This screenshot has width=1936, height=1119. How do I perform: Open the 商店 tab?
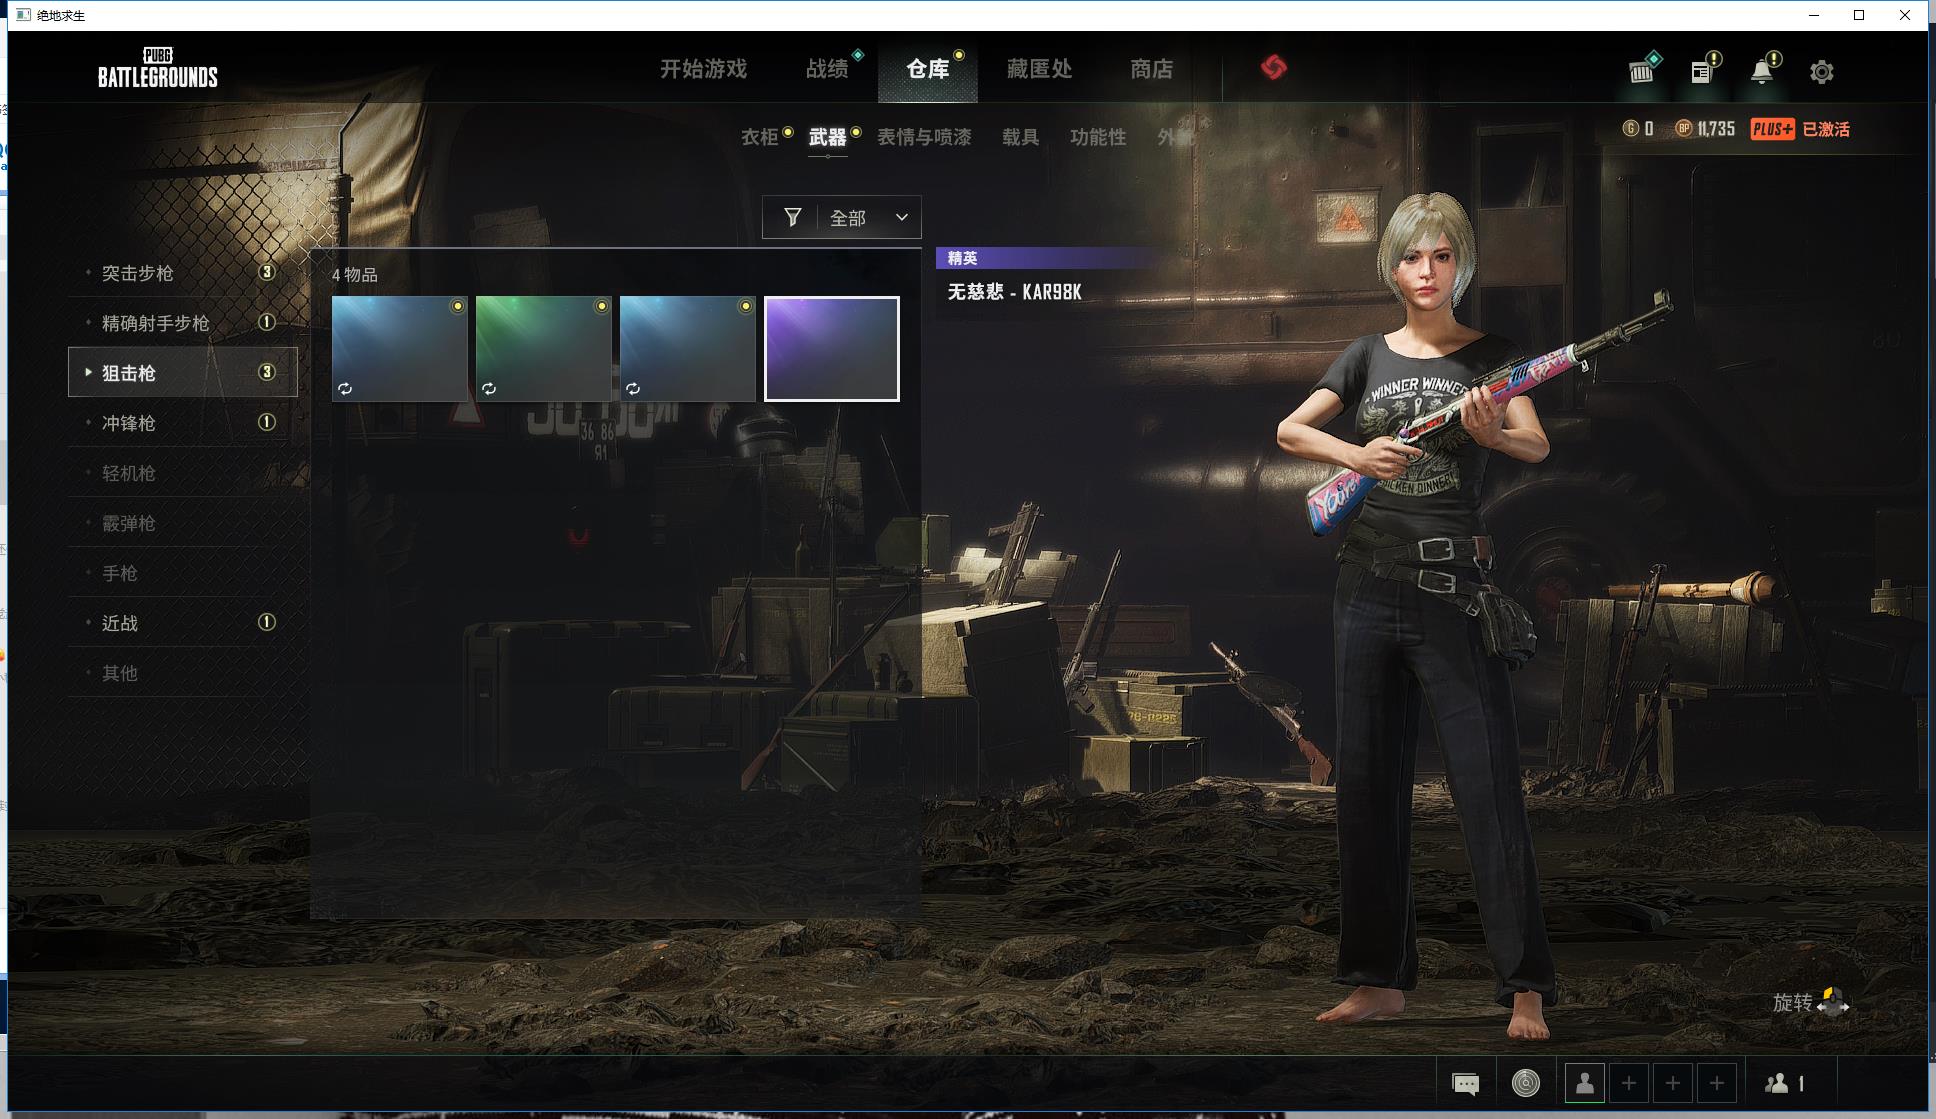1151,69
